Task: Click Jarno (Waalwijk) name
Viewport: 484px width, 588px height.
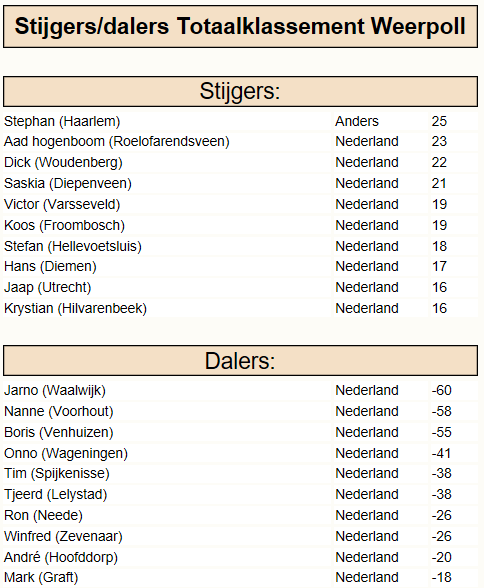Action: click(x=55, y=391)
